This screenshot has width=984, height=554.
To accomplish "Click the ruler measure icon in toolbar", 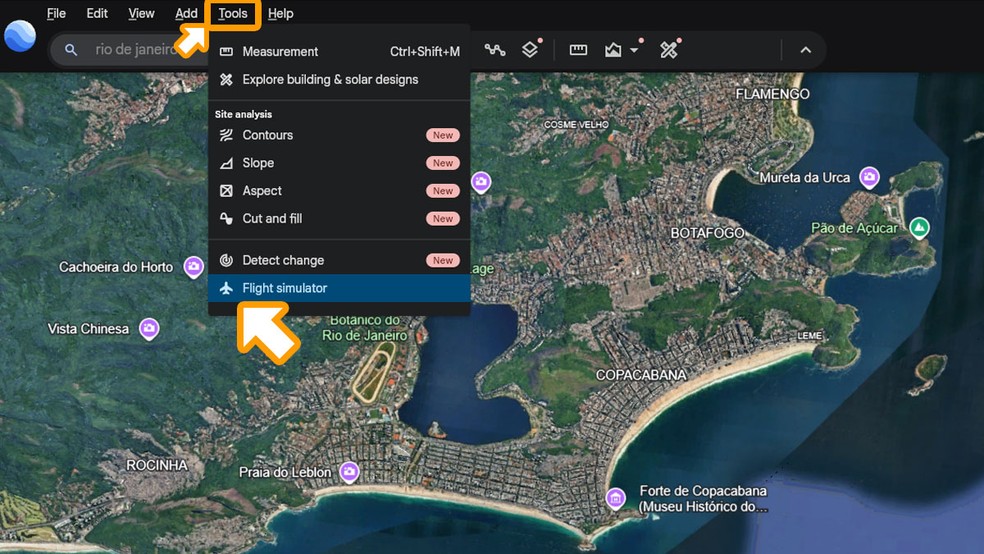I will point(578,50).
